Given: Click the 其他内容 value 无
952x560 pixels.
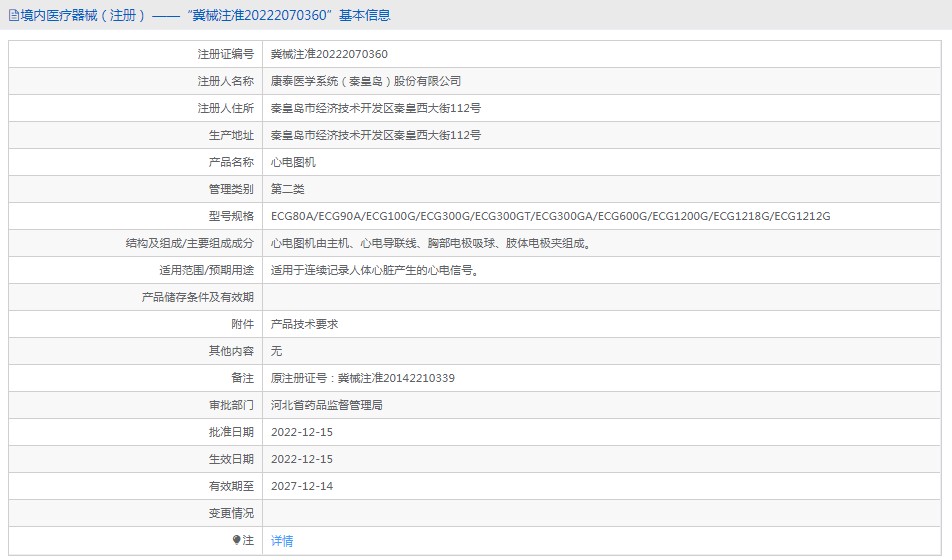Looking at the screenshot, I should click(276, 351).
